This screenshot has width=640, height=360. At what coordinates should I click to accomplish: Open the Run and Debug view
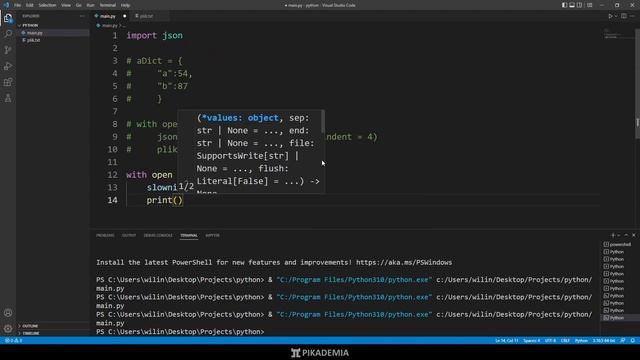pyautogui.click(x=8, y=66)
